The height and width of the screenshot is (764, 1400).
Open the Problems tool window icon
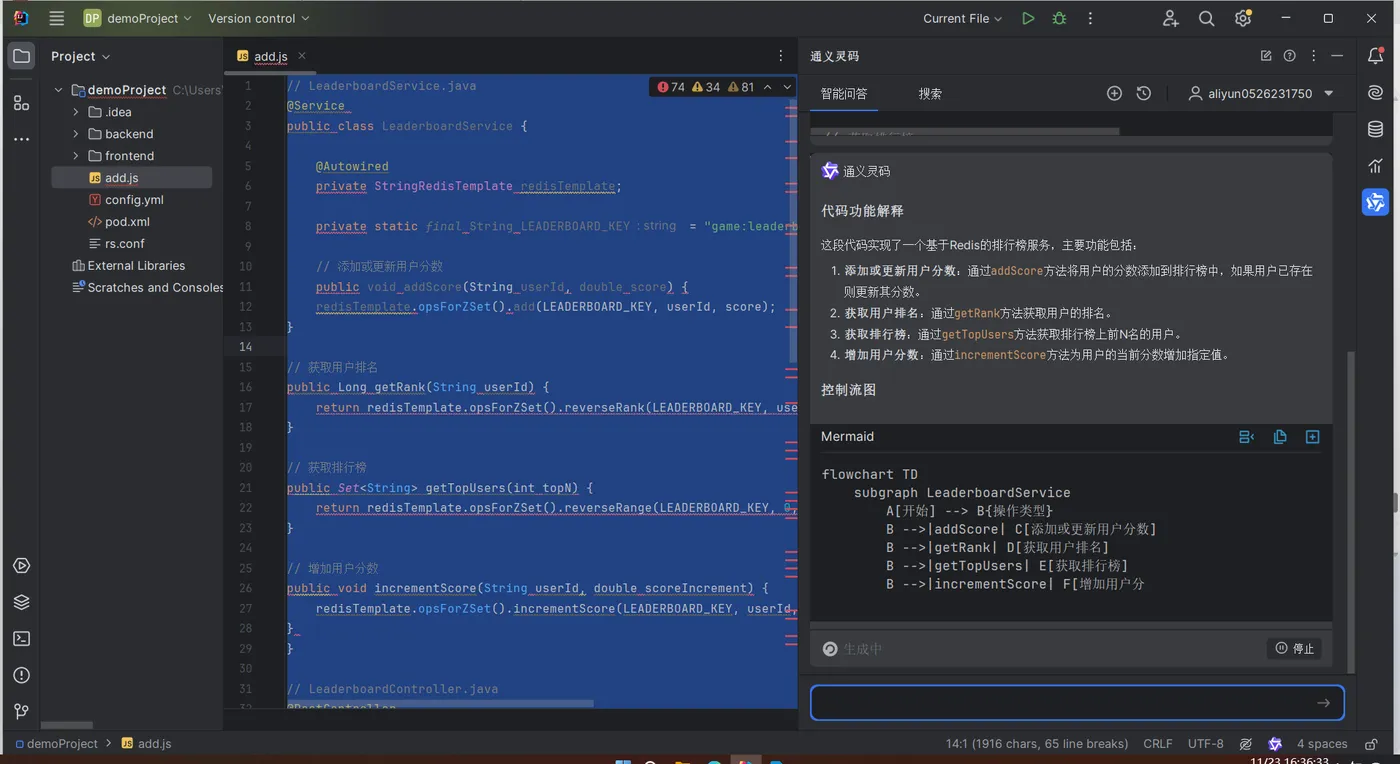pyautogui.click(x=21, y=675)
